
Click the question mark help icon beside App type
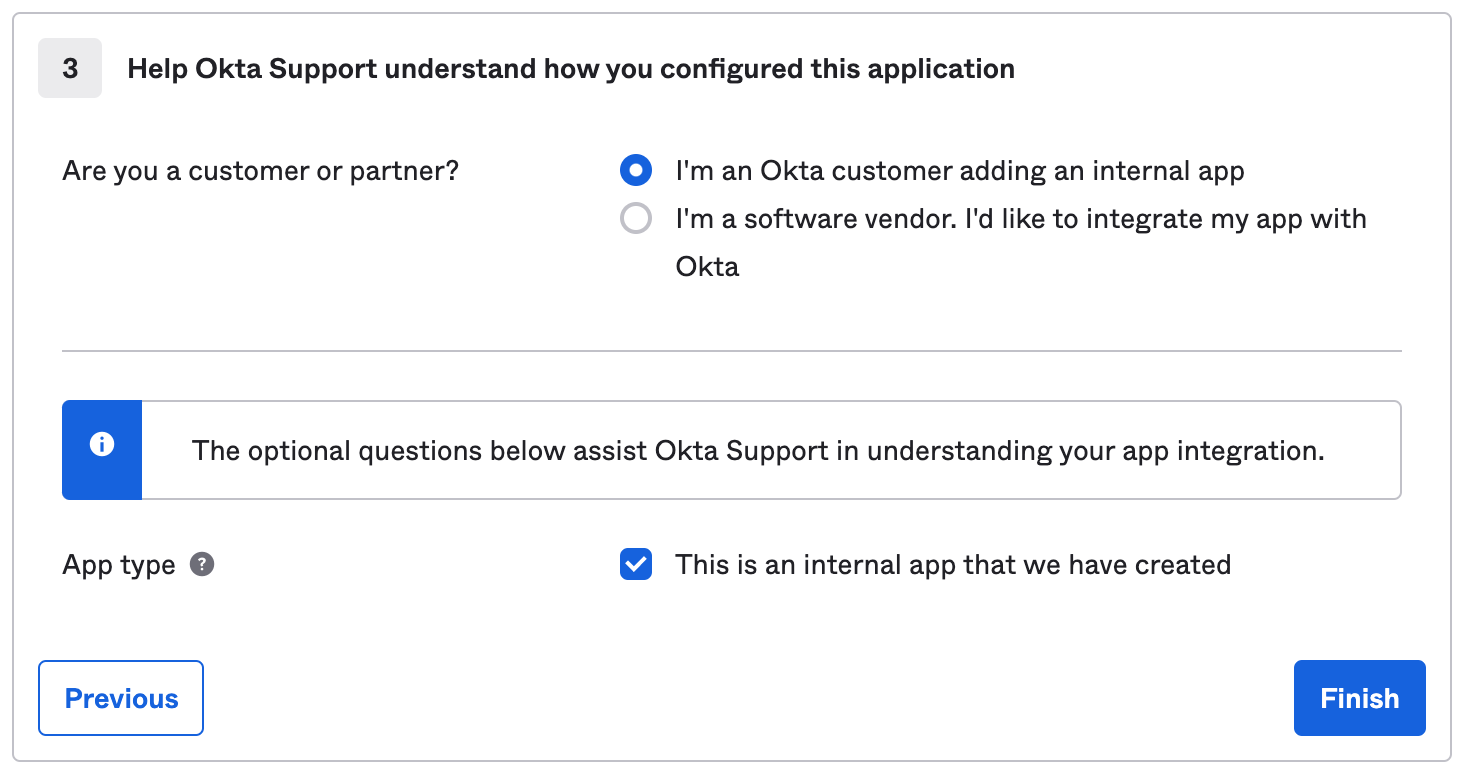point(202,565)
